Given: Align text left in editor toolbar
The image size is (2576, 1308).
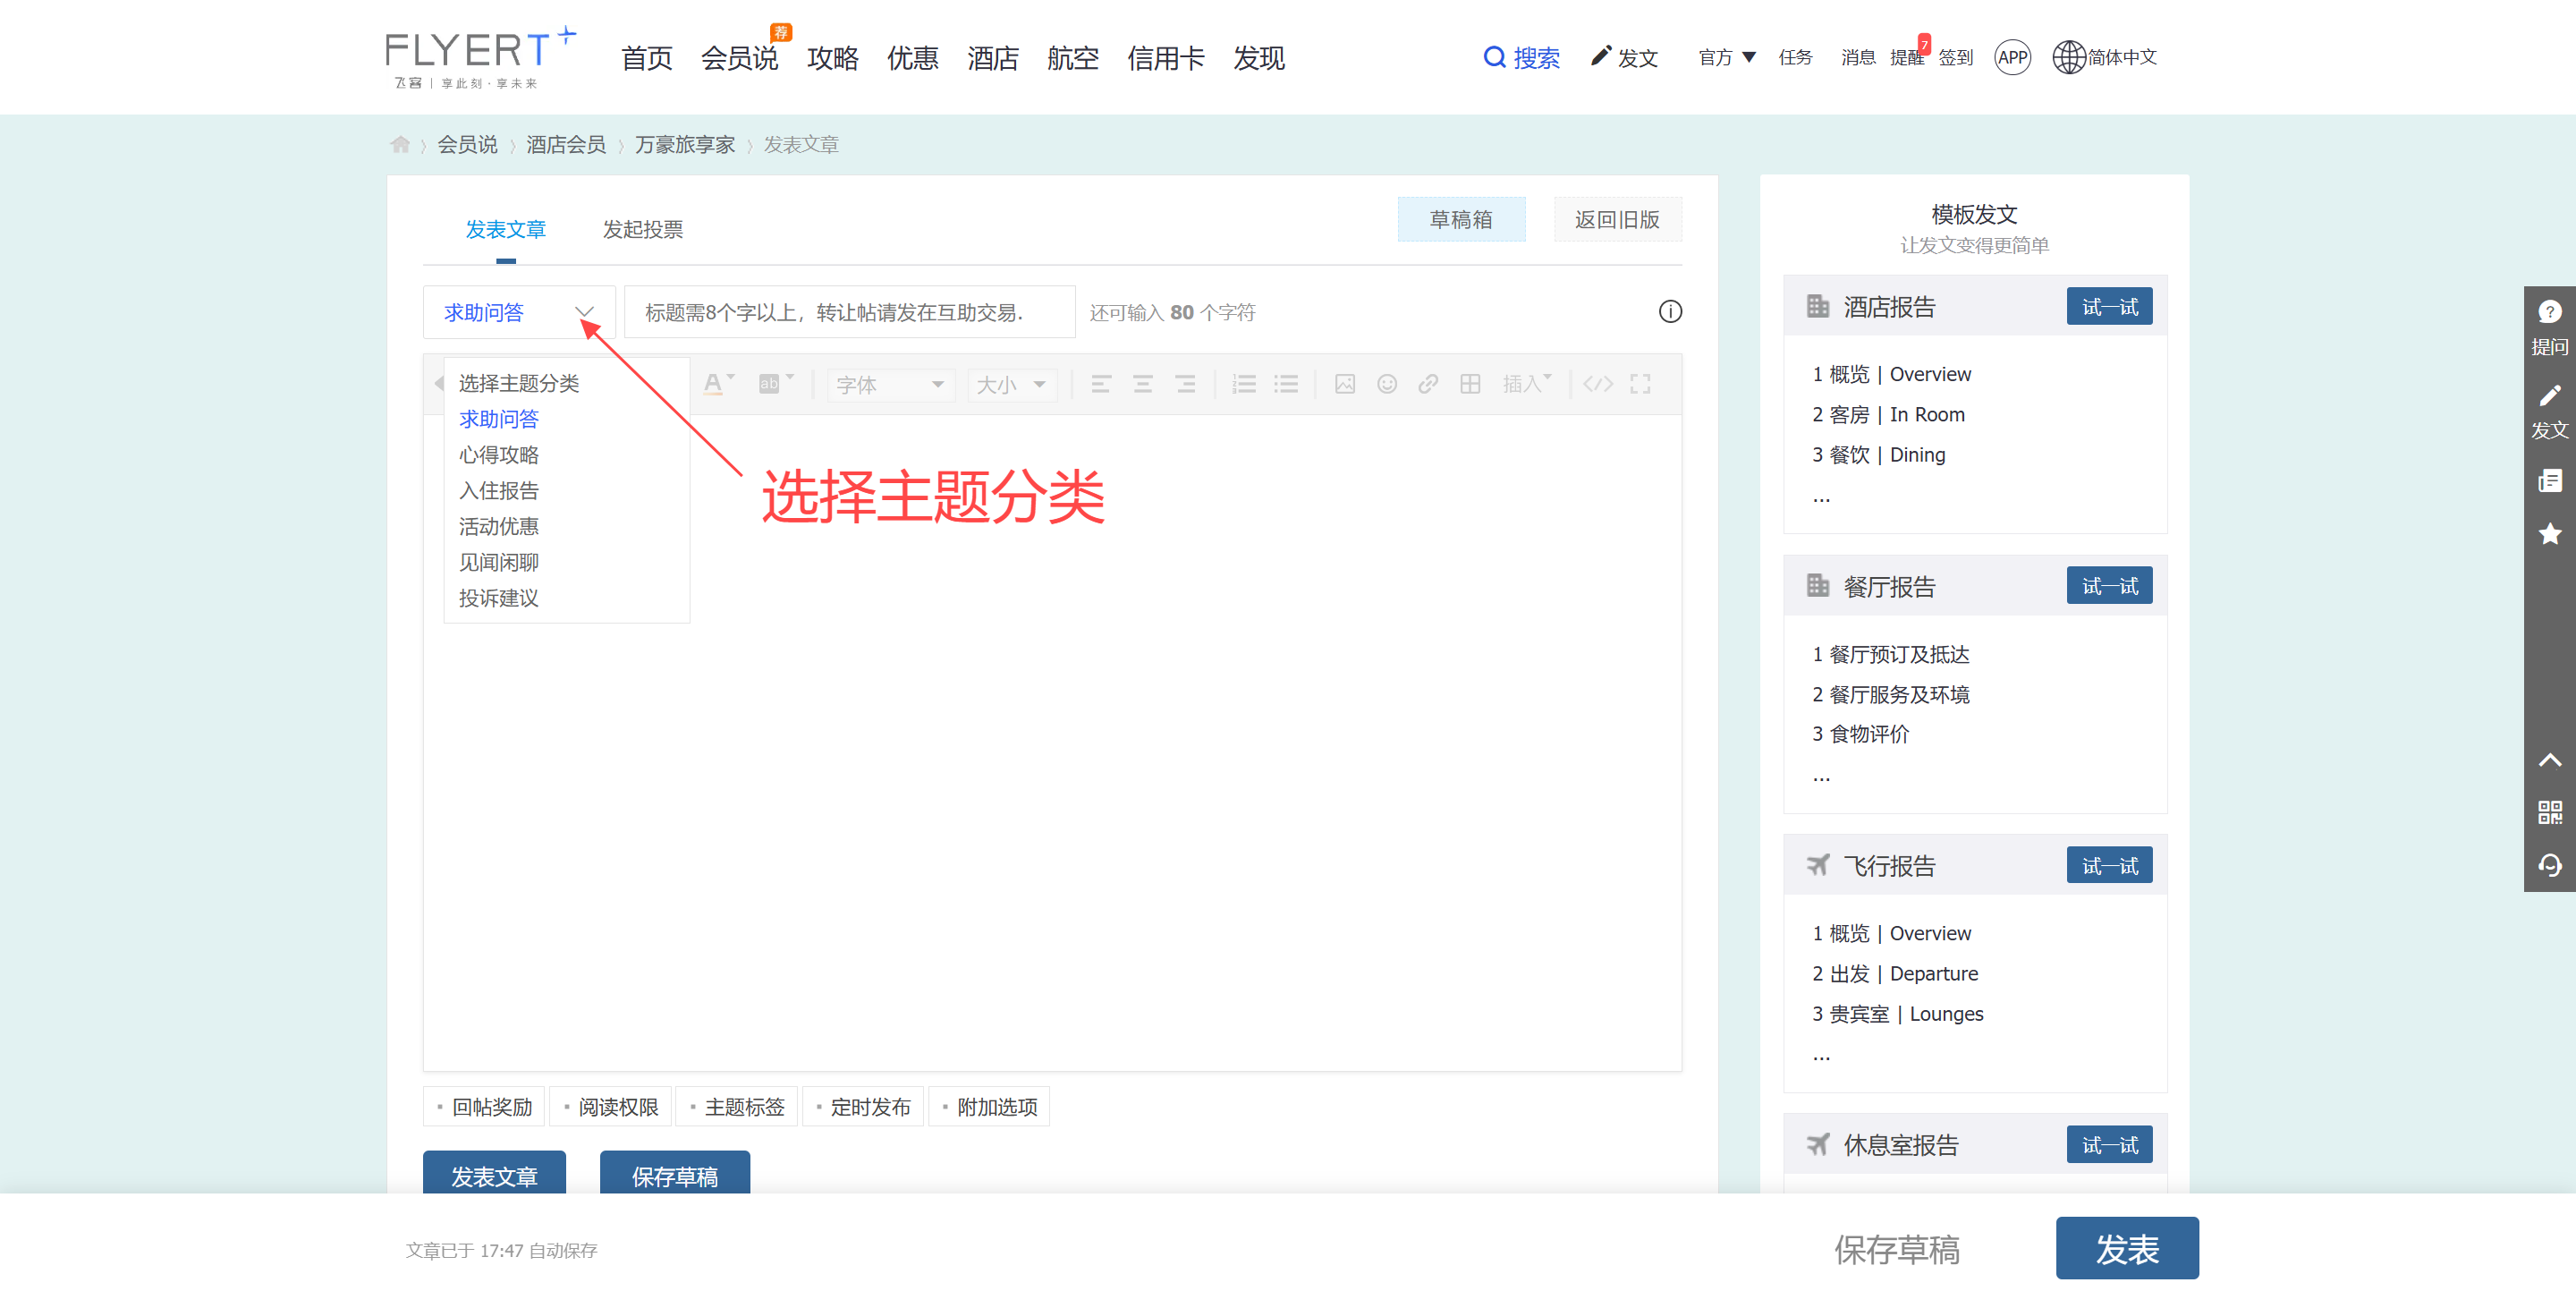Looking at the screenshot, I should (x=1101, y=384).
